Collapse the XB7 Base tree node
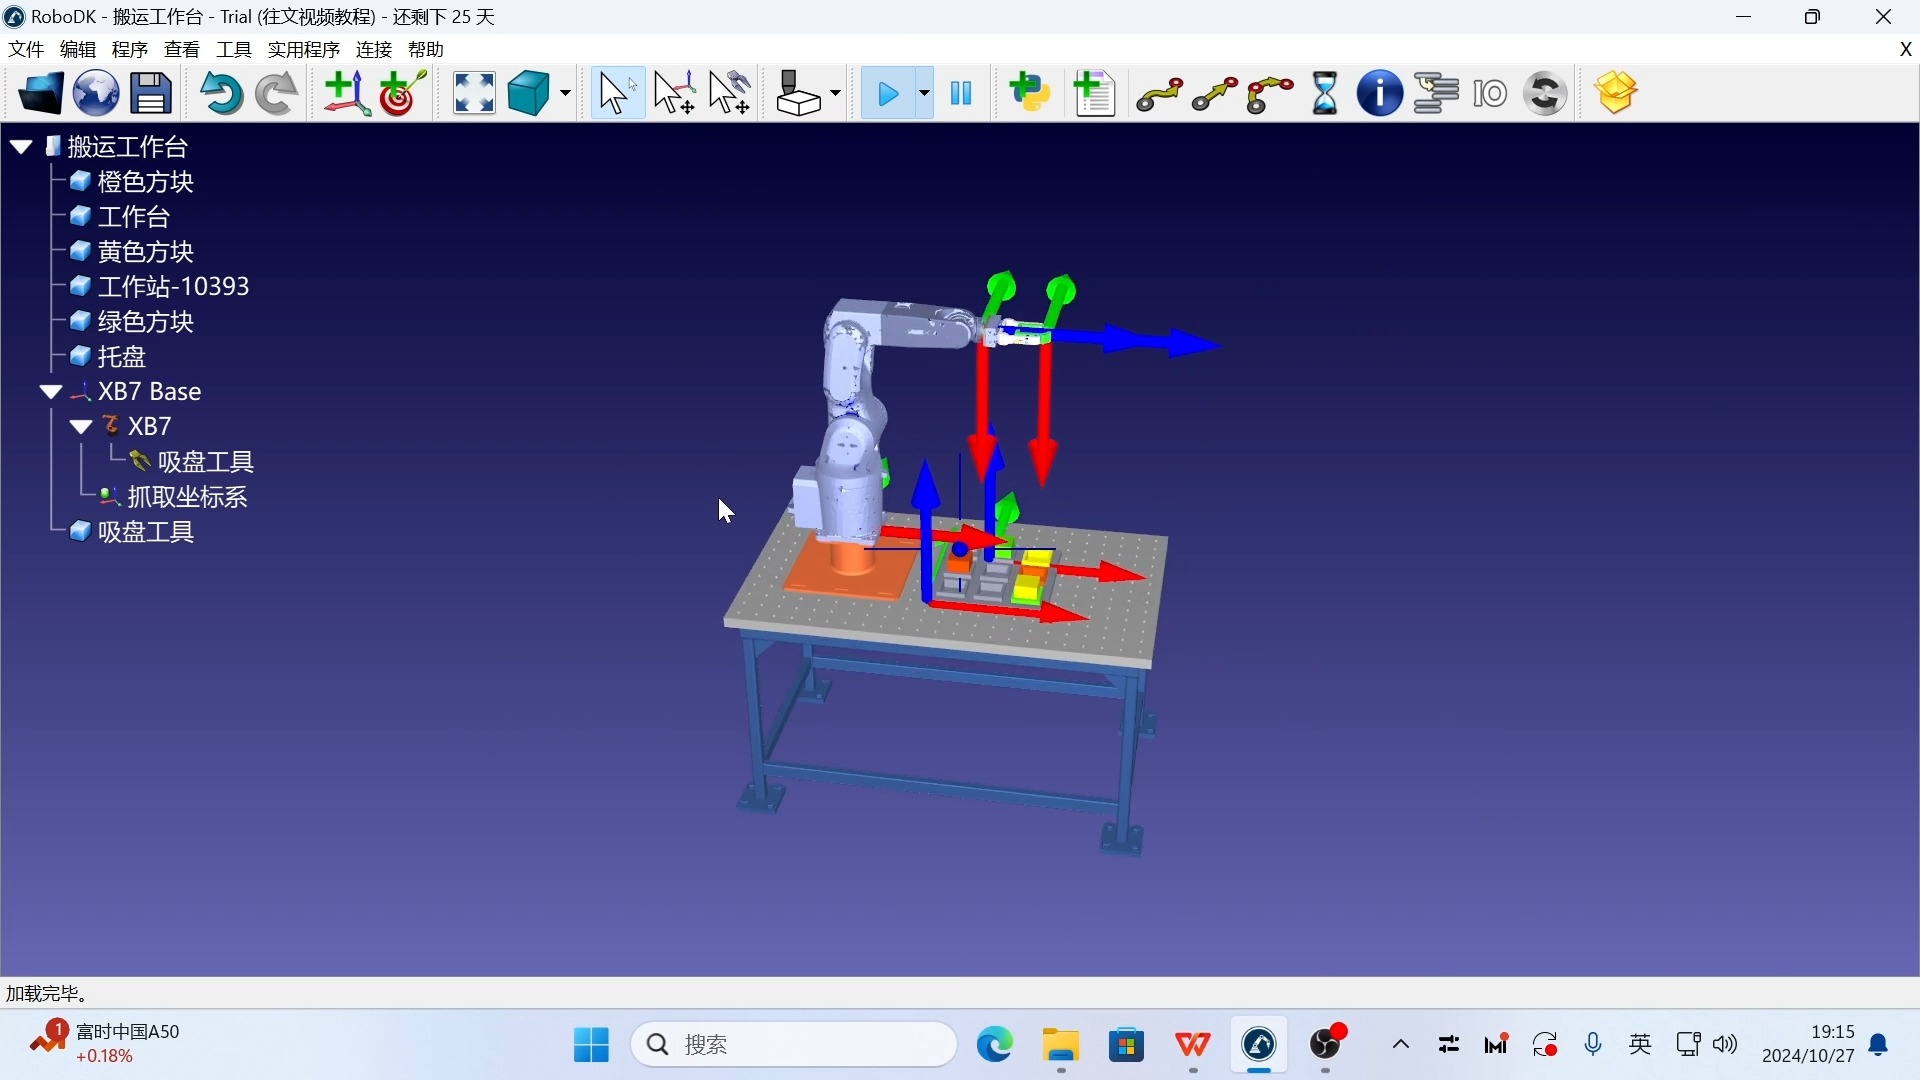Viewport: 1920px width, 1080px height. click(x=51, y=392)
